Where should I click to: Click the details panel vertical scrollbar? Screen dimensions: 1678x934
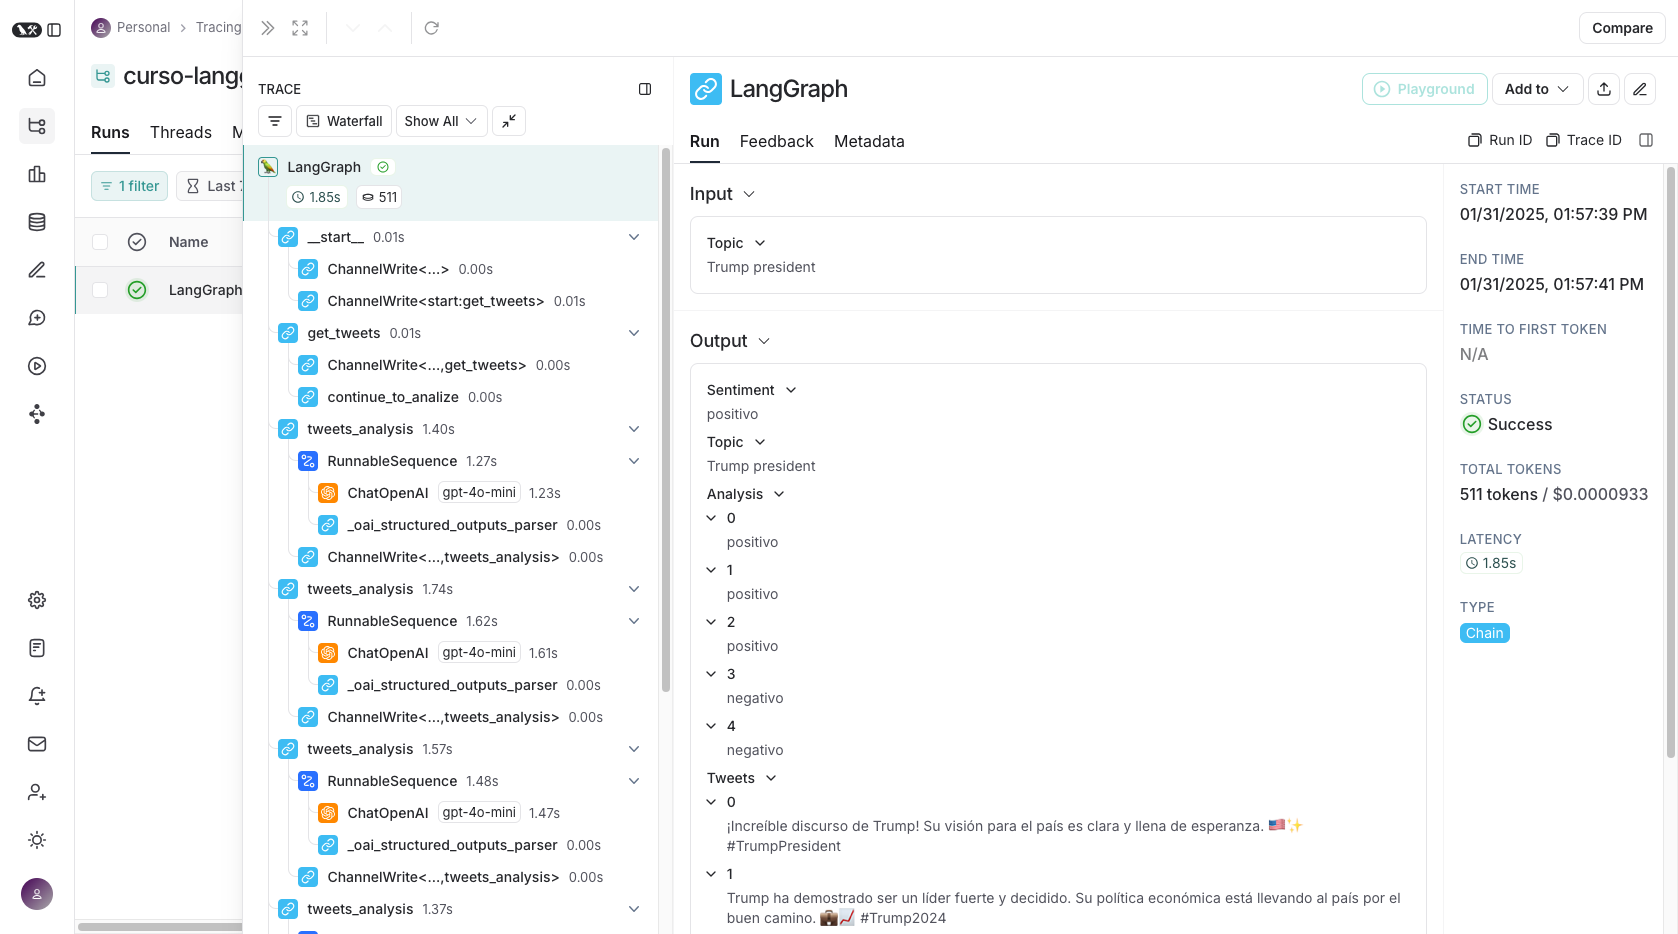[1670, 460]
